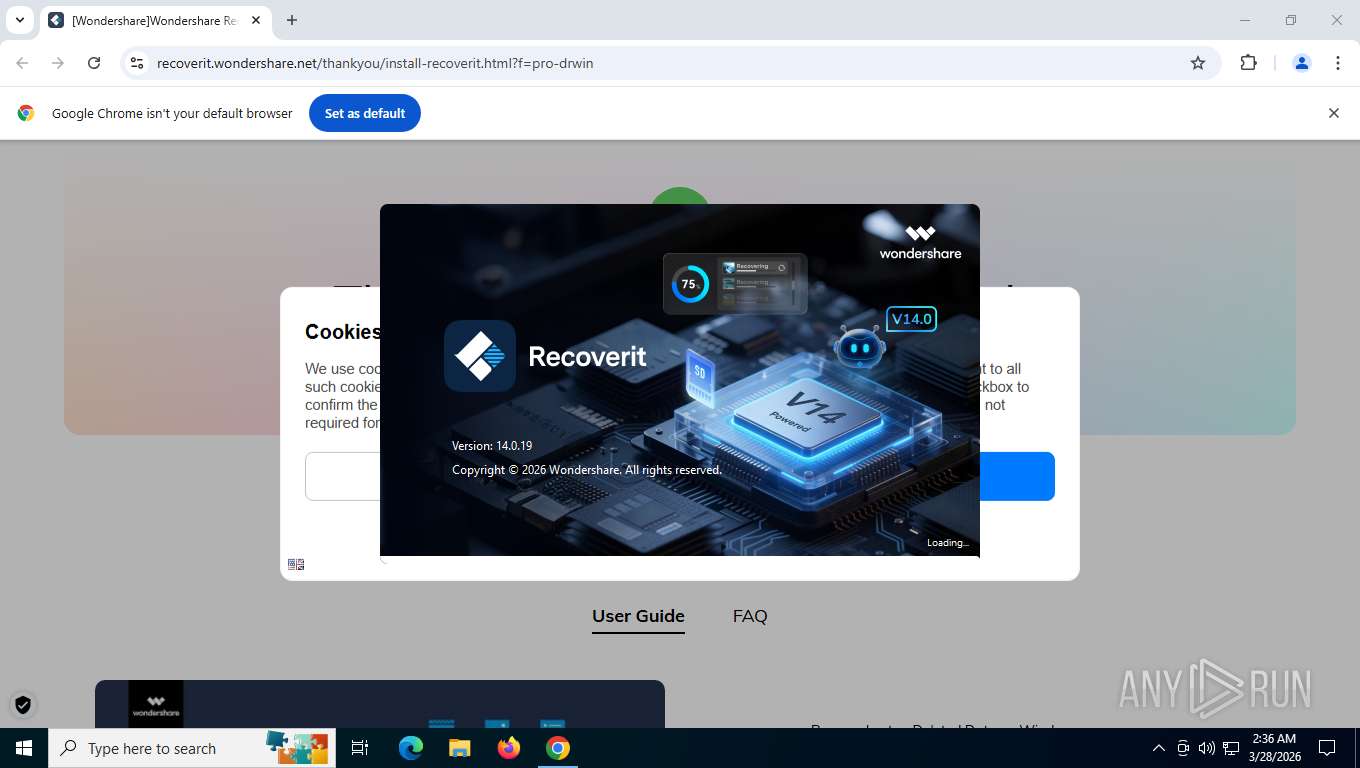Set Chrome as default browser
The width and height of the screenshot is (1360, 768).
(x=365, y=113)
